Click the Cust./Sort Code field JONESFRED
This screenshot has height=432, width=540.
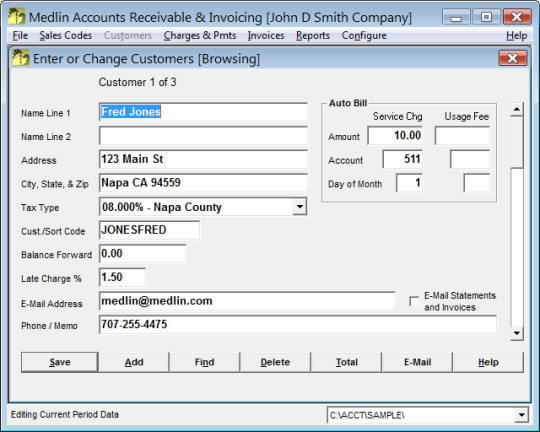(x=149, y=230)
